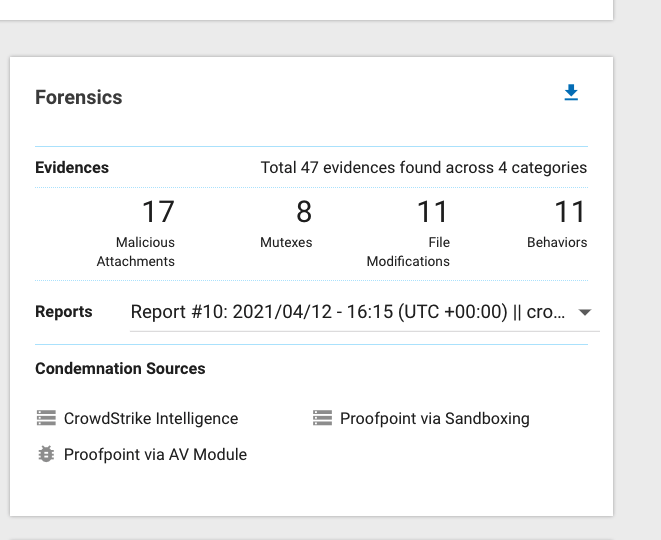Select the Behaviors category label
Viewport: 661px width, 540px height.
557,242
